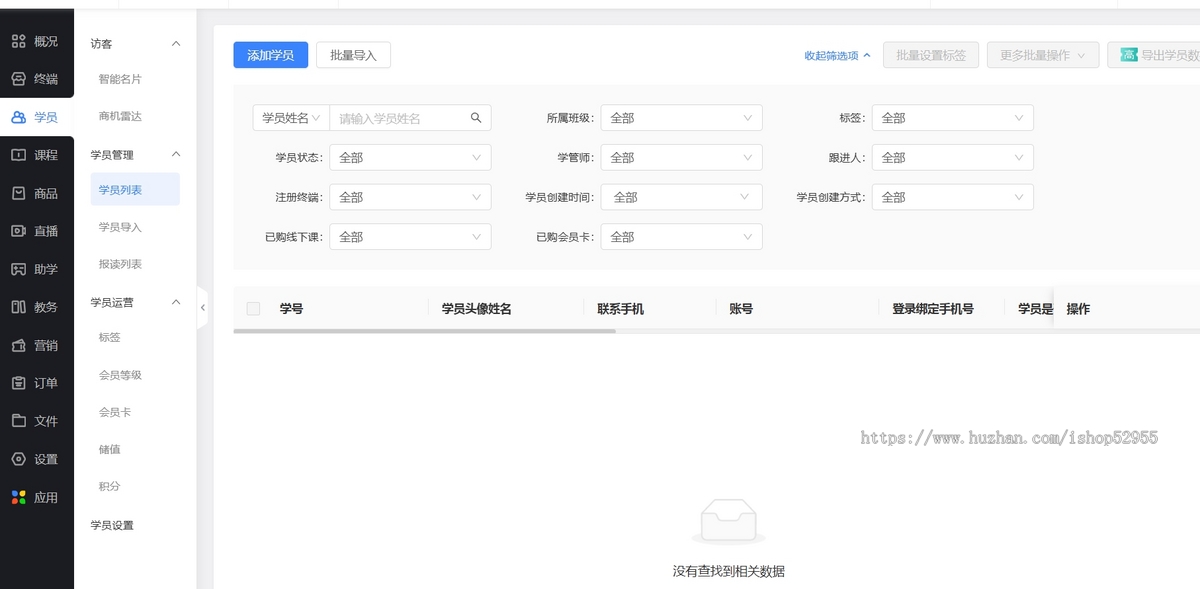Select the 学员 student sidebar icon
Screen dimensions: 1200x589
tap(18, 117)
